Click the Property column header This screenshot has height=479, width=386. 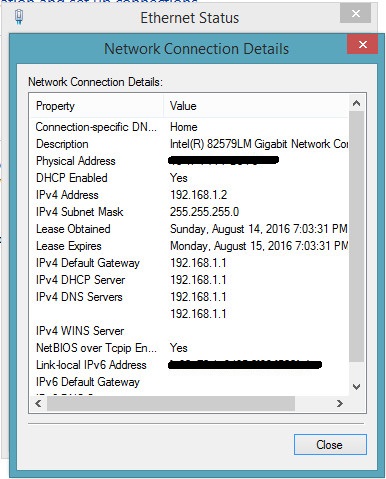(x=97, y=106)
